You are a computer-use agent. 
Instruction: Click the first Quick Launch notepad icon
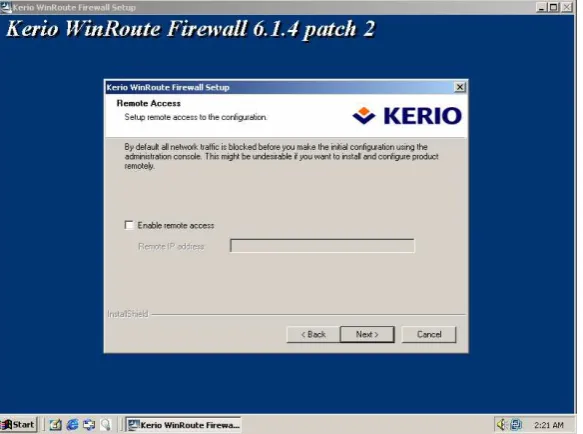(x=55, y=425)
